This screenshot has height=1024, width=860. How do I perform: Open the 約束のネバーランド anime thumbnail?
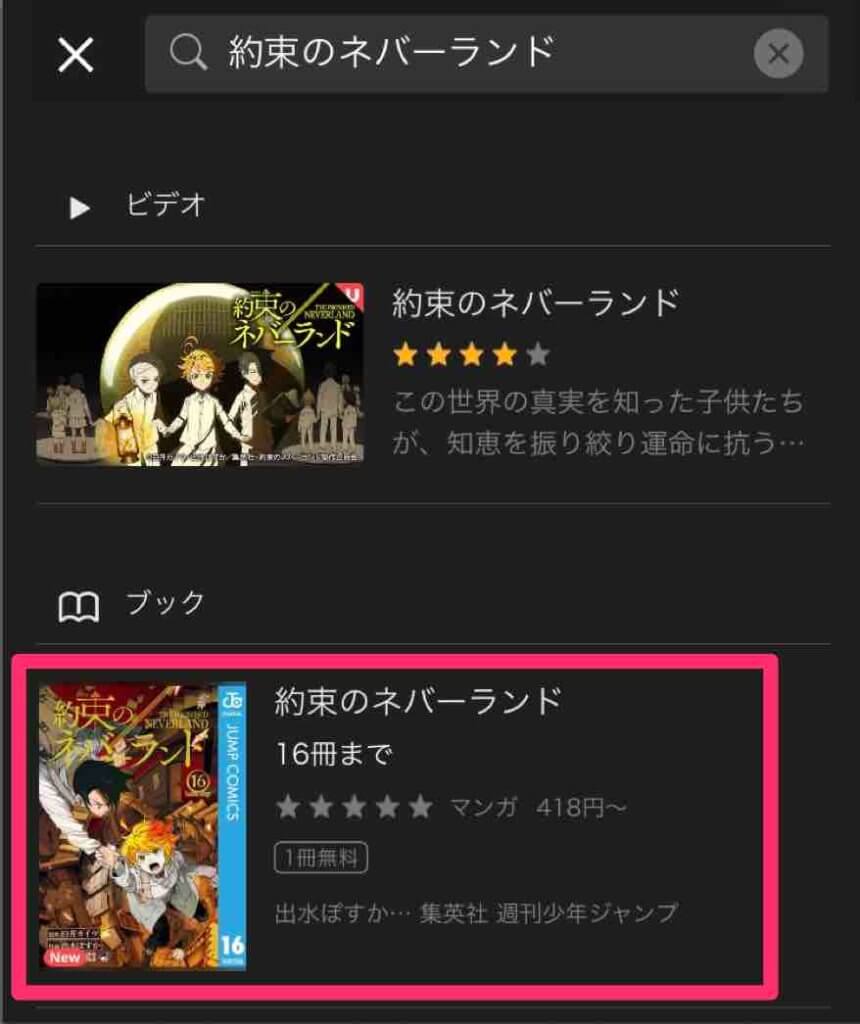pos(200,374)
